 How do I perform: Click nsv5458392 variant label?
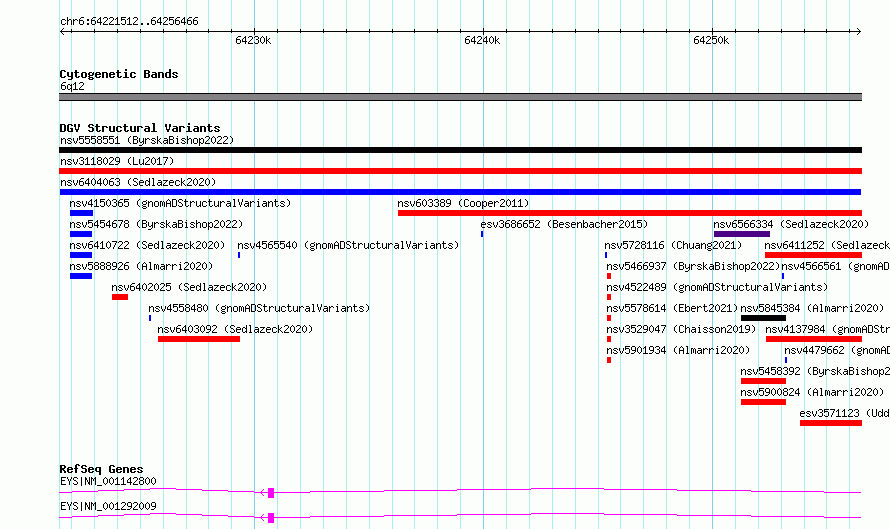[x=815, y=371]
